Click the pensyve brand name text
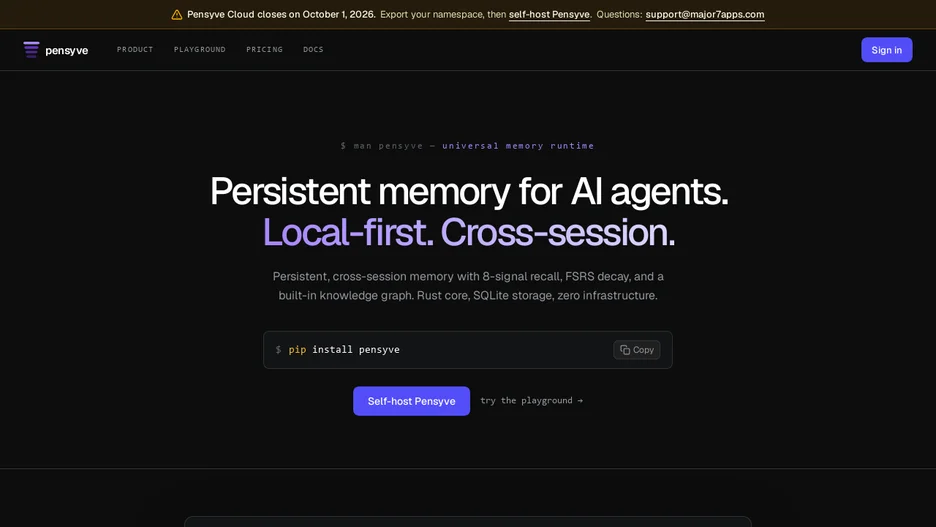 tap(67, 50)
